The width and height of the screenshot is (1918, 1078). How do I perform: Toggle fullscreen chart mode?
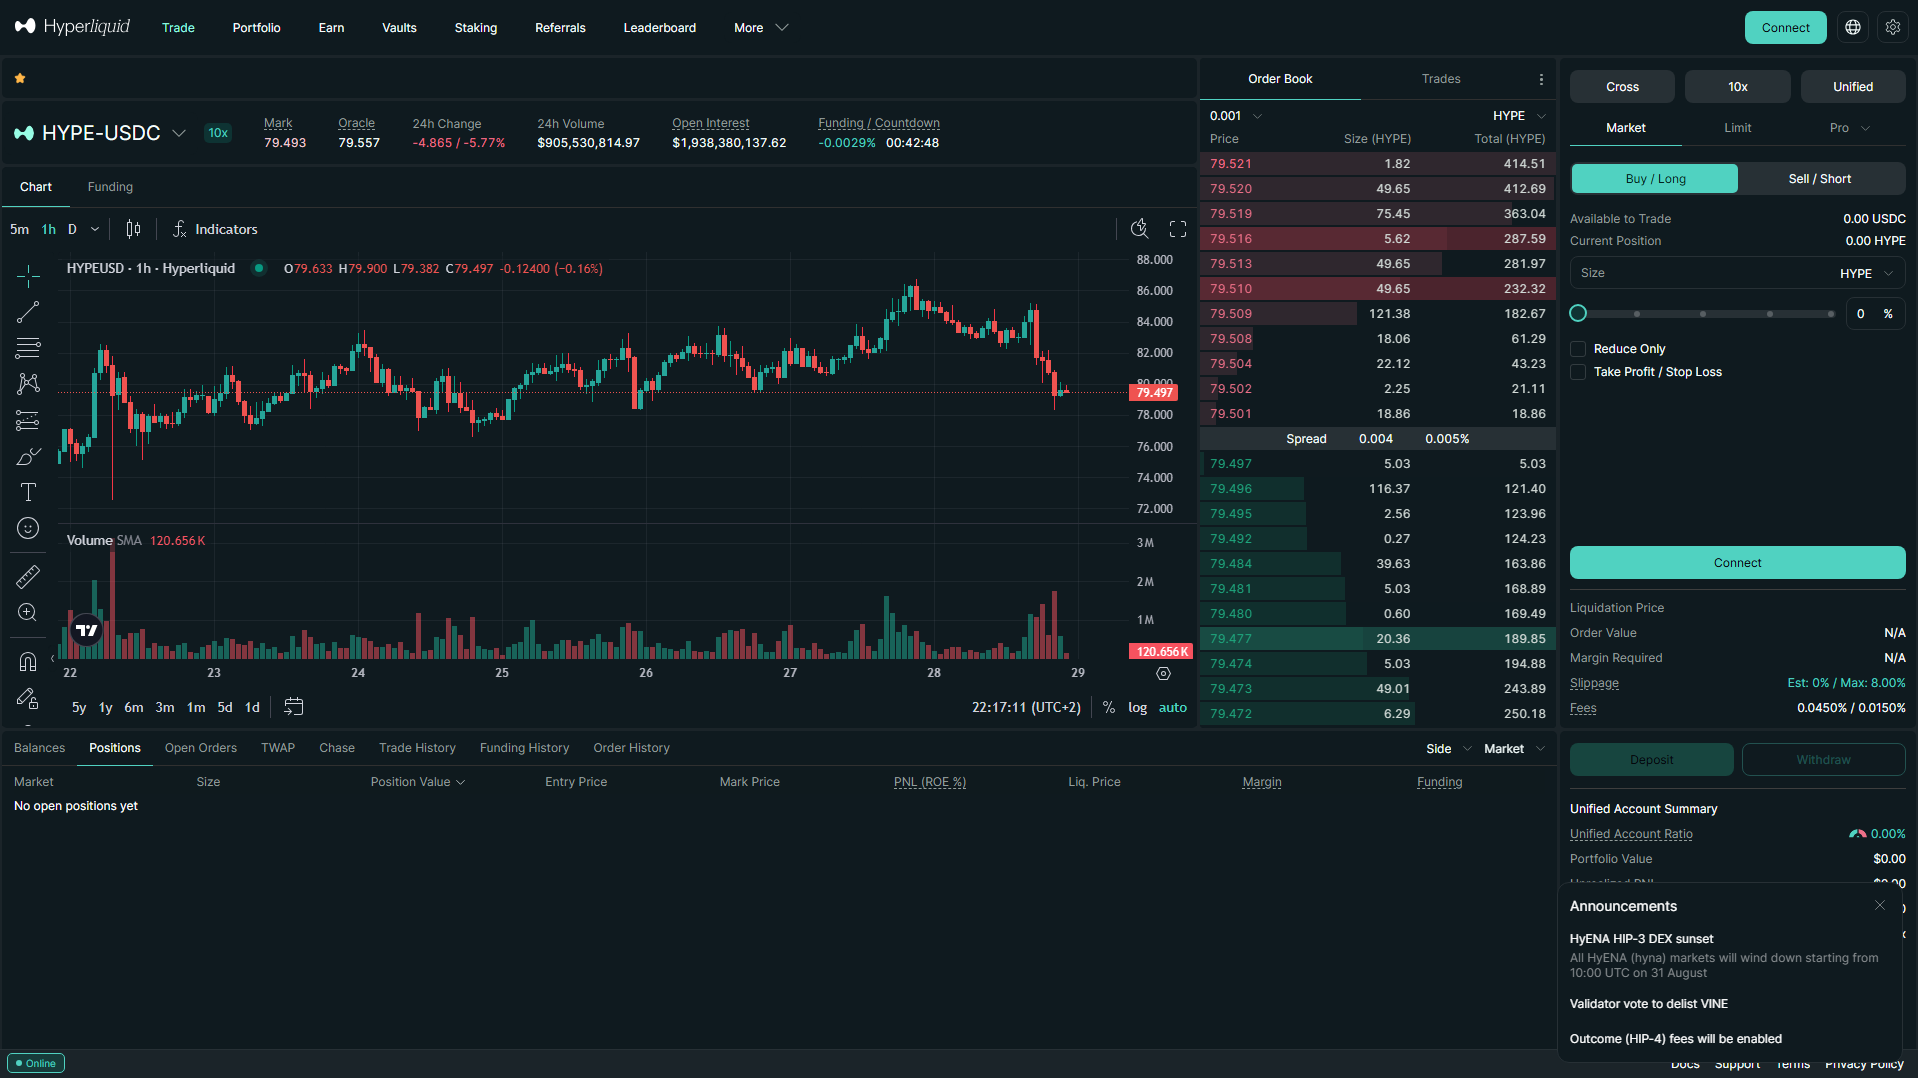coord(1178,229)
